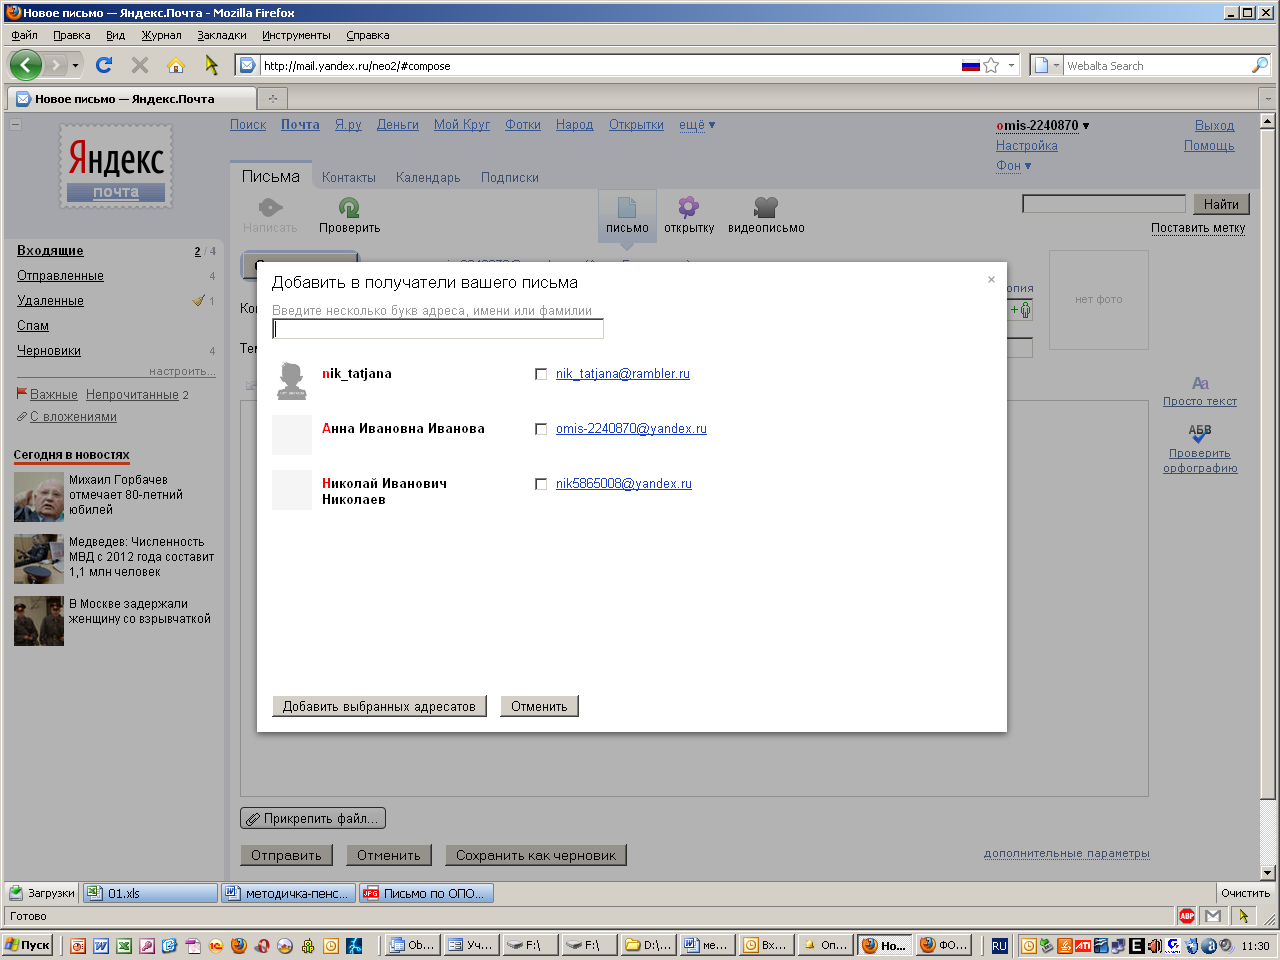The image size is (1280, 960).
Task: Open the Файл menu
Action: pos(24,35)
